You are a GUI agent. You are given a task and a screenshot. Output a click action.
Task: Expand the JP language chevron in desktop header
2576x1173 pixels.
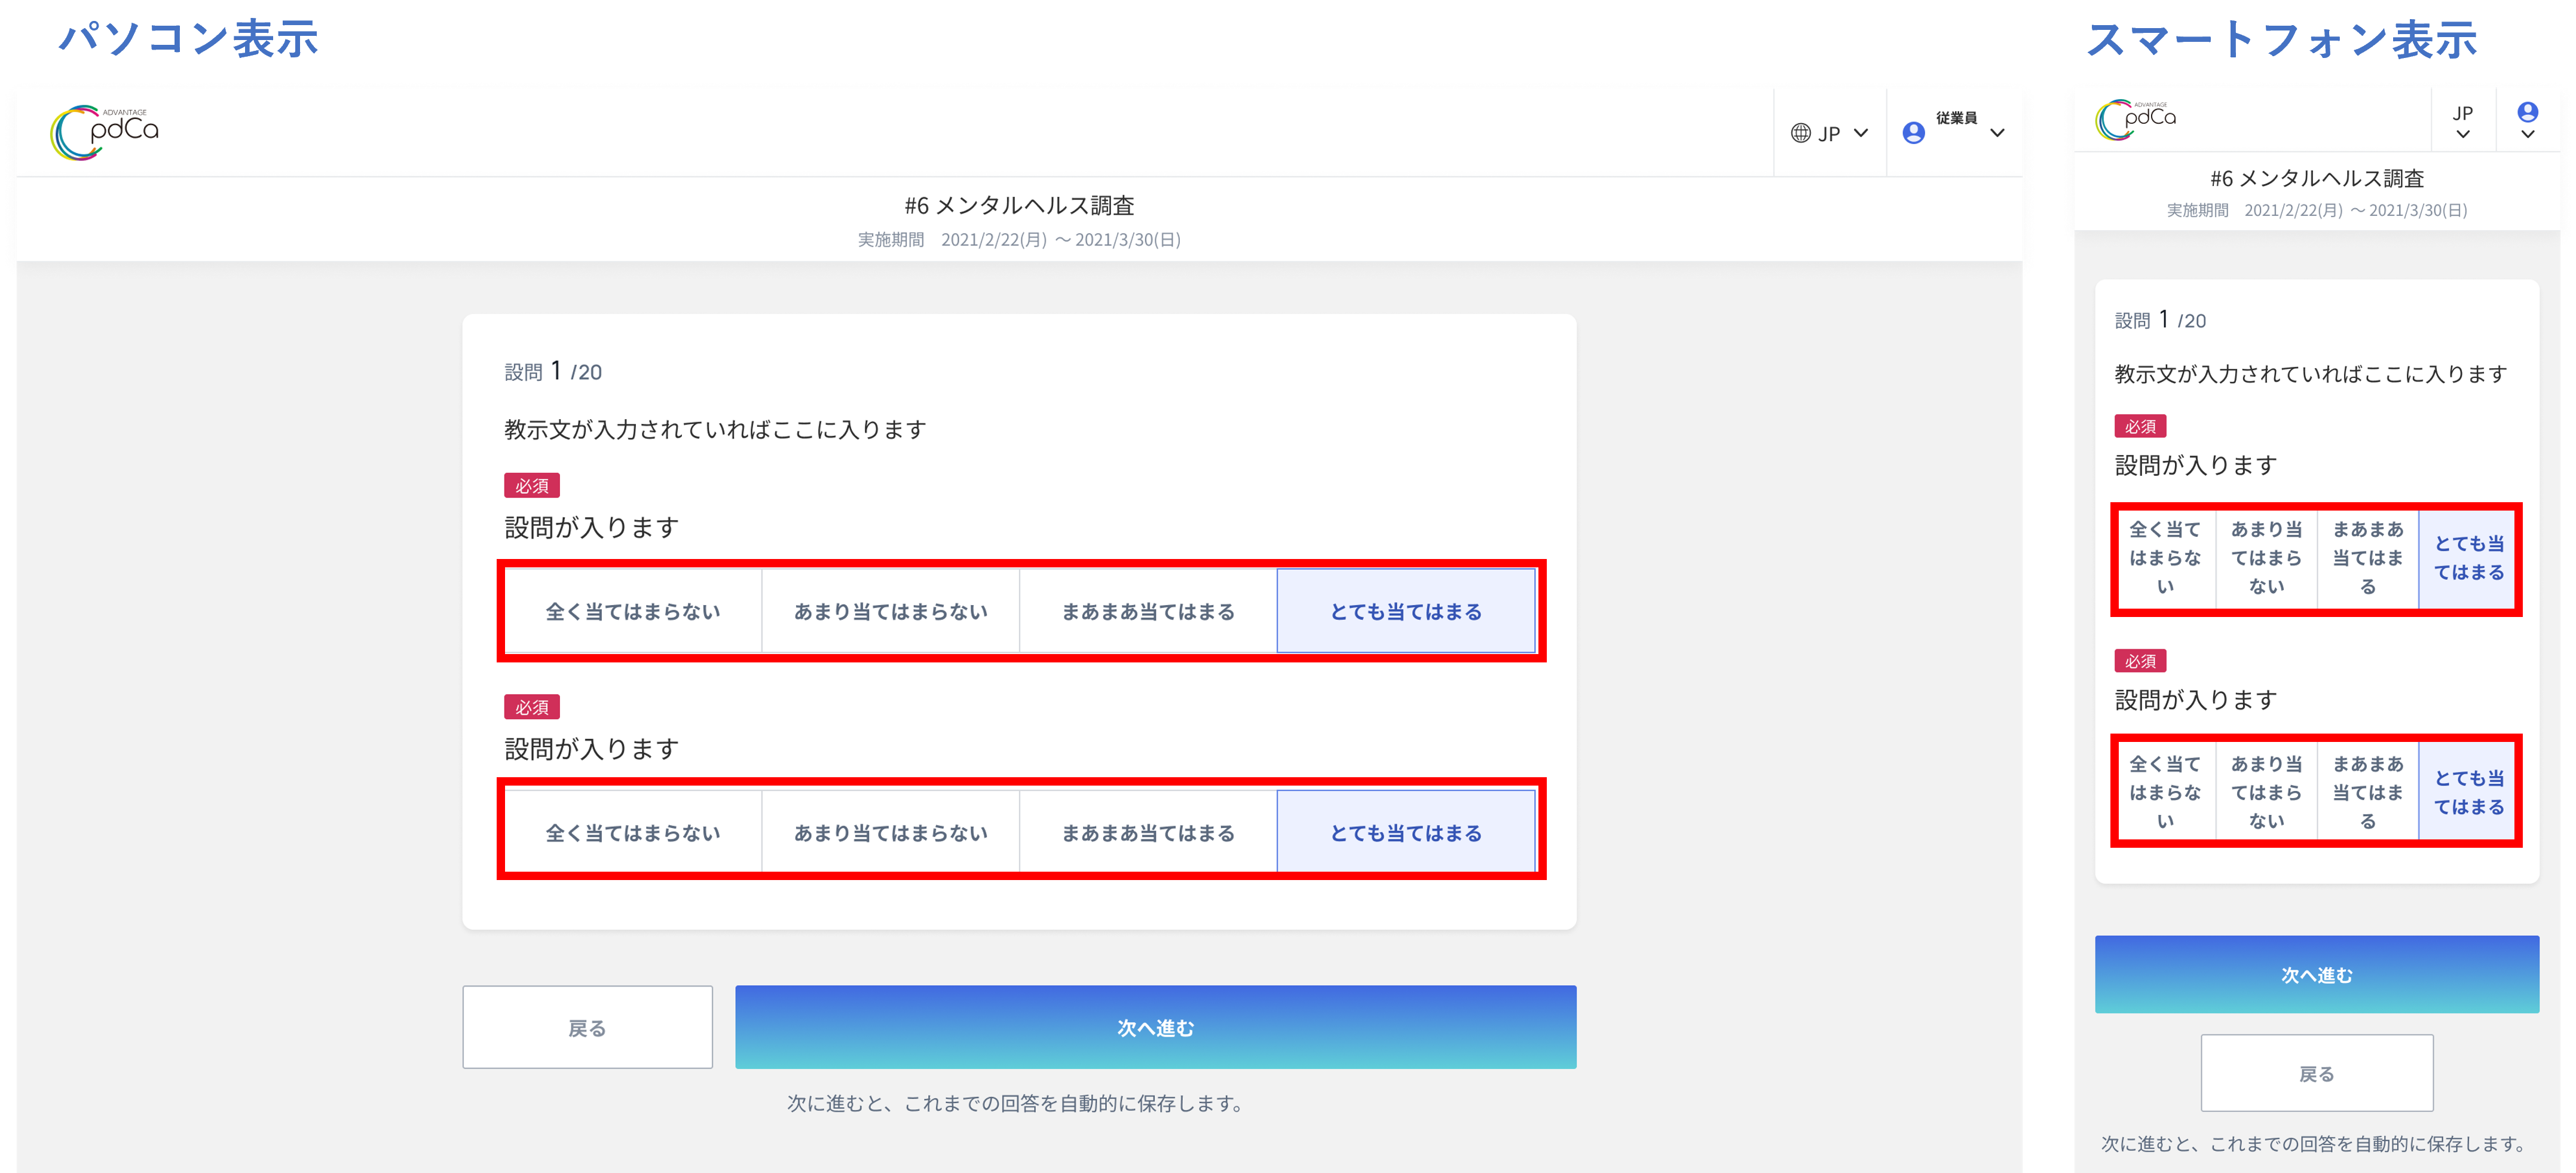[1861, 133]
